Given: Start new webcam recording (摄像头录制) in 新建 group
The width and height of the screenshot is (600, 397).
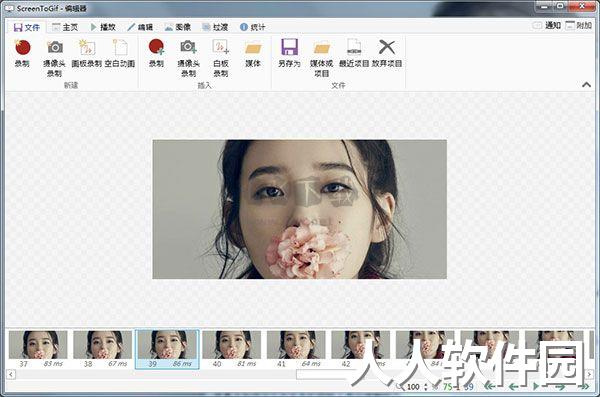Looking at the screenshot, I should point(54,58).
